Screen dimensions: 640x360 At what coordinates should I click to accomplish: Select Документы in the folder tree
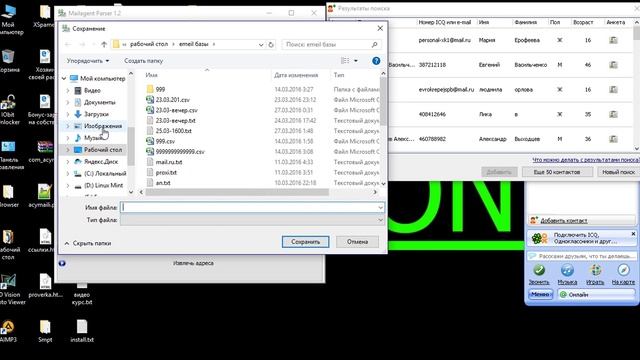pos(100,102)
